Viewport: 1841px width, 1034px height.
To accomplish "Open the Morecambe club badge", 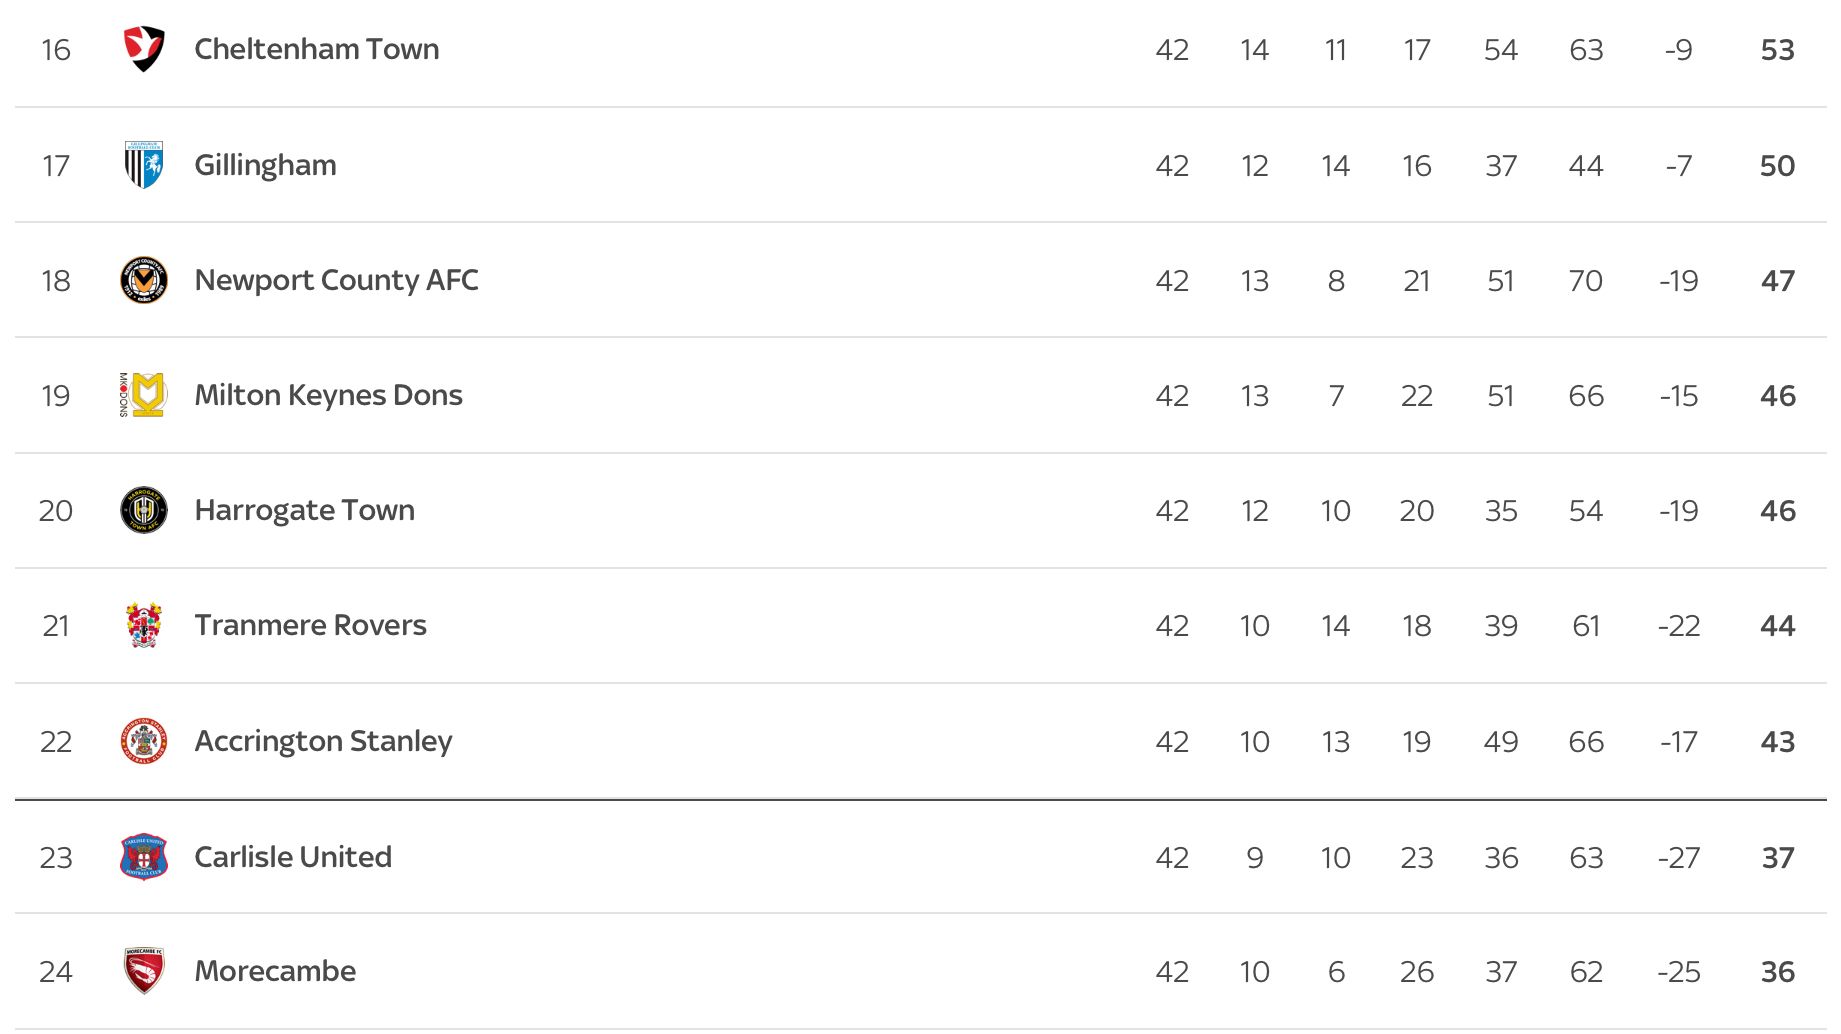I will tap(143, 971).
